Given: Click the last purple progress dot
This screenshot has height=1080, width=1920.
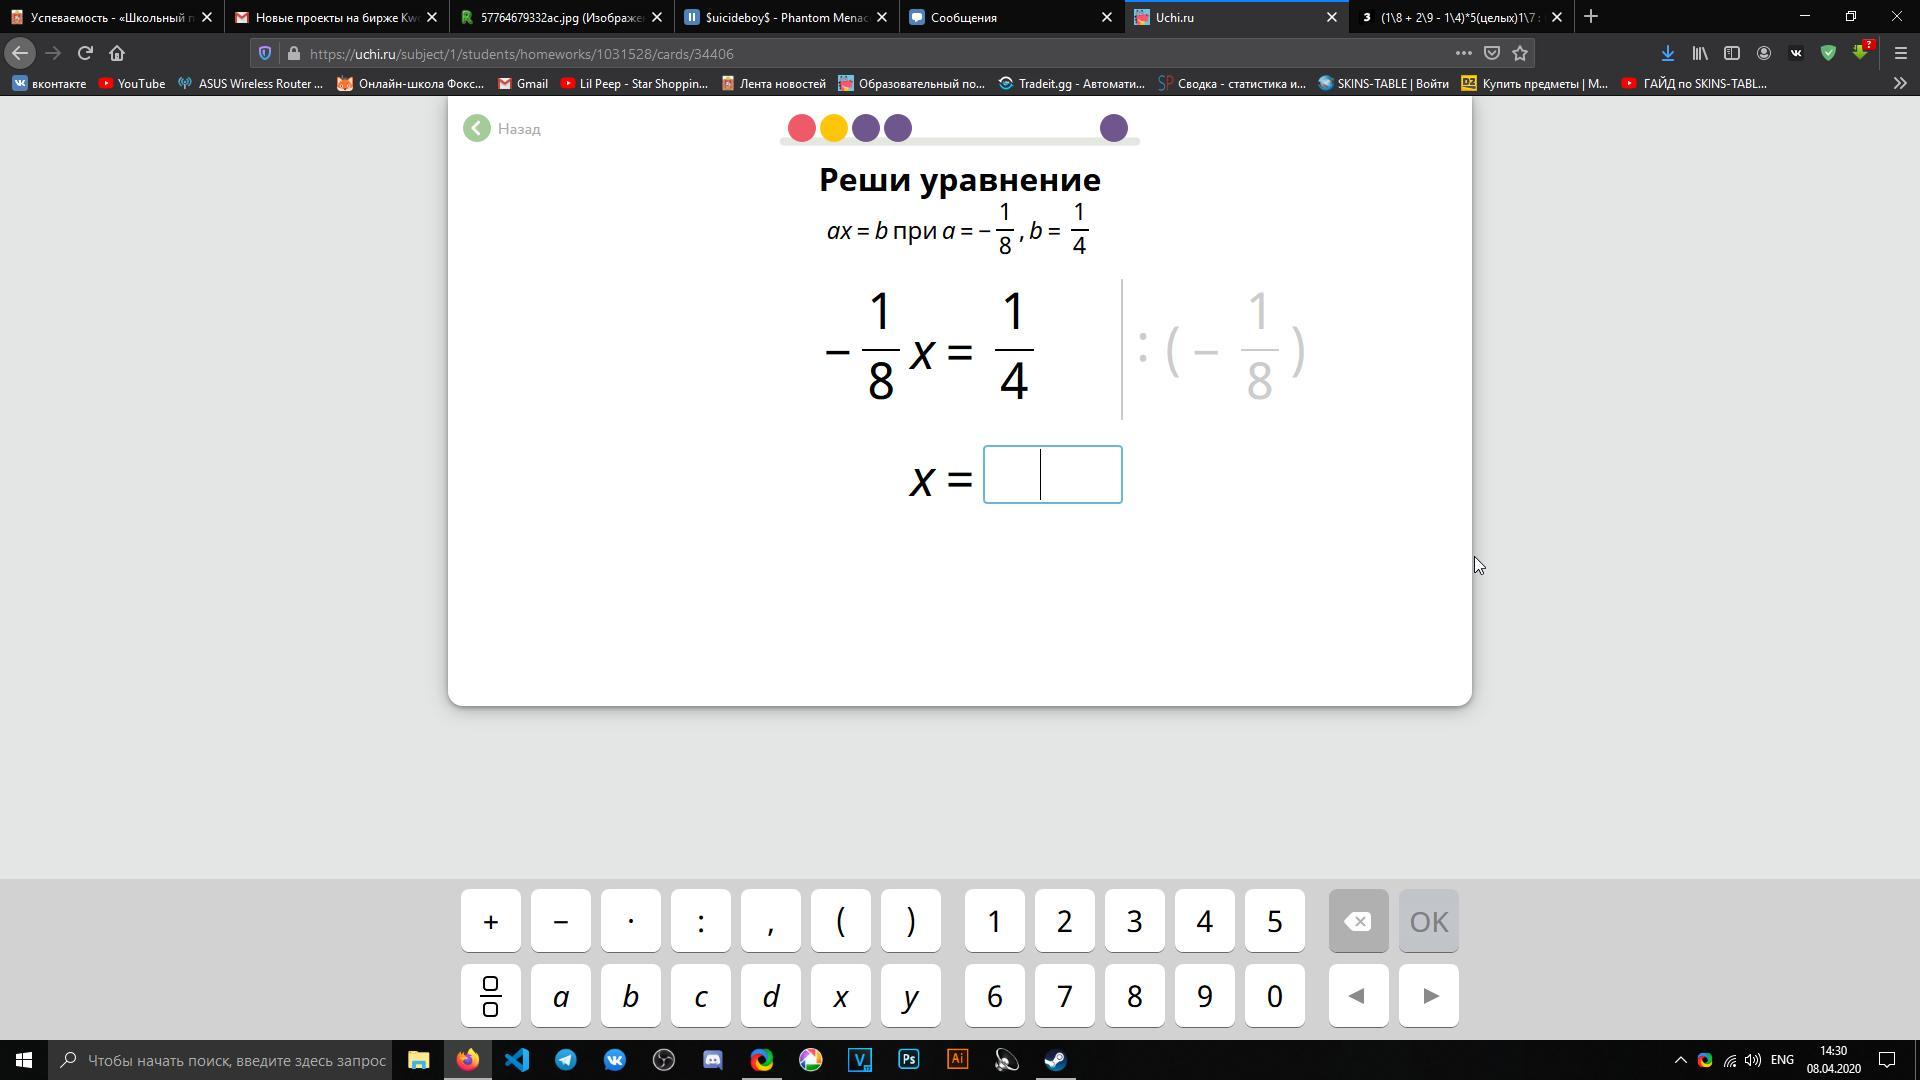Looking at the screenshot, I should 1113,128.
